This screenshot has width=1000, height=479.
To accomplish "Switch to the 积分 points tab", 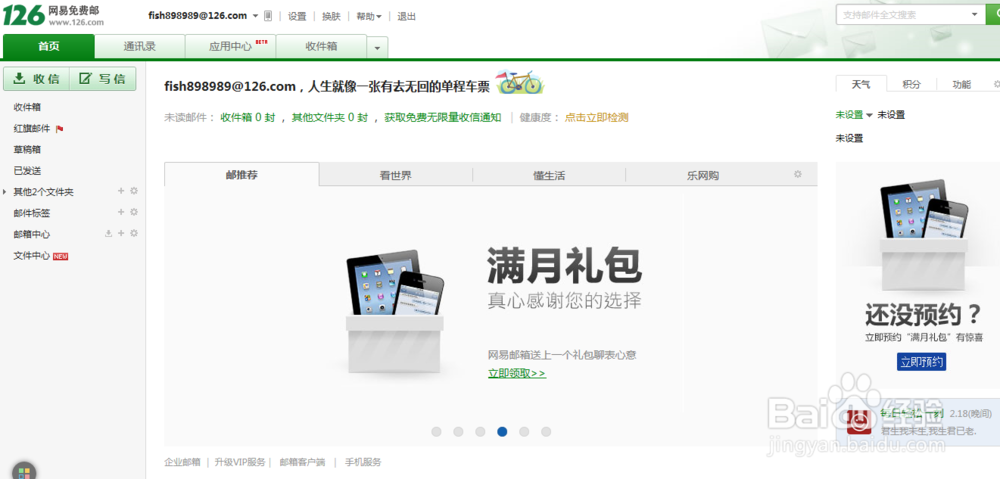I will [x=911, y=84].
